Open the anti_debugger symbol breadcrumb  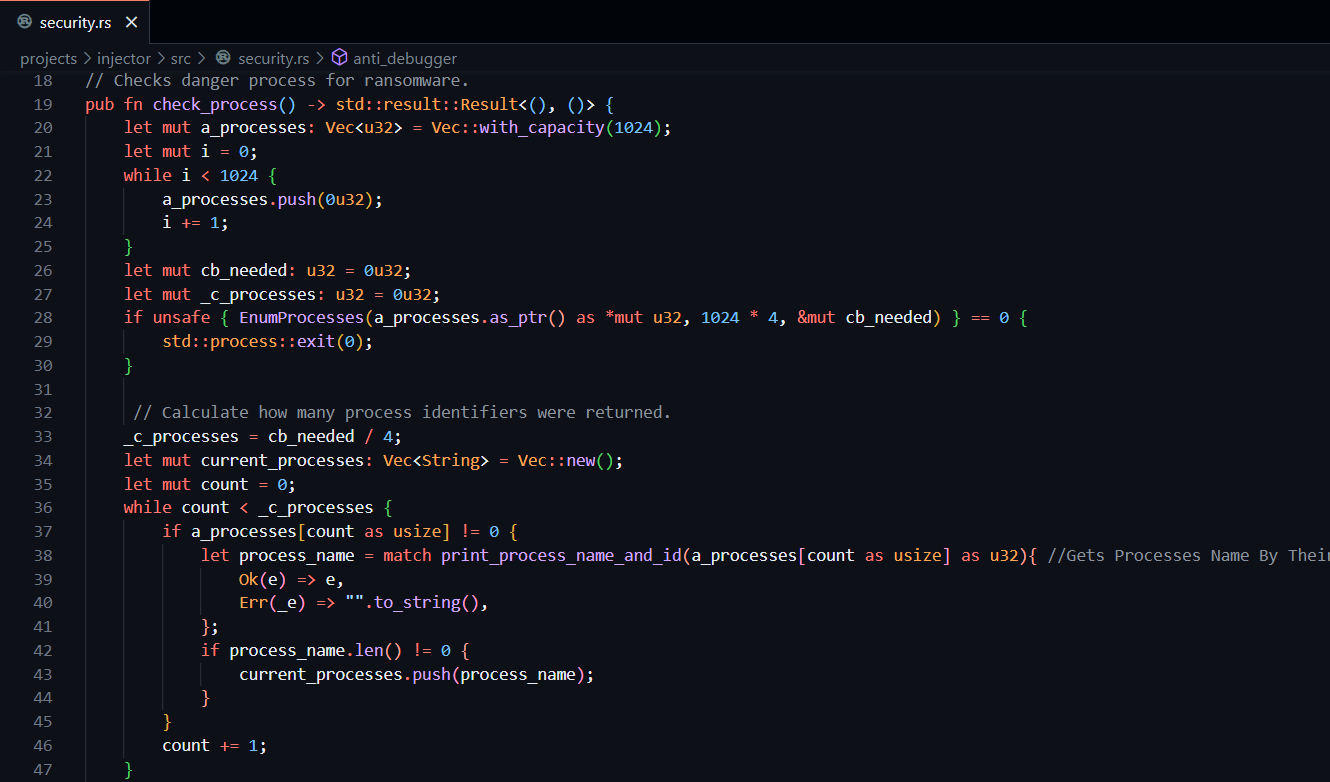point(405,59)
